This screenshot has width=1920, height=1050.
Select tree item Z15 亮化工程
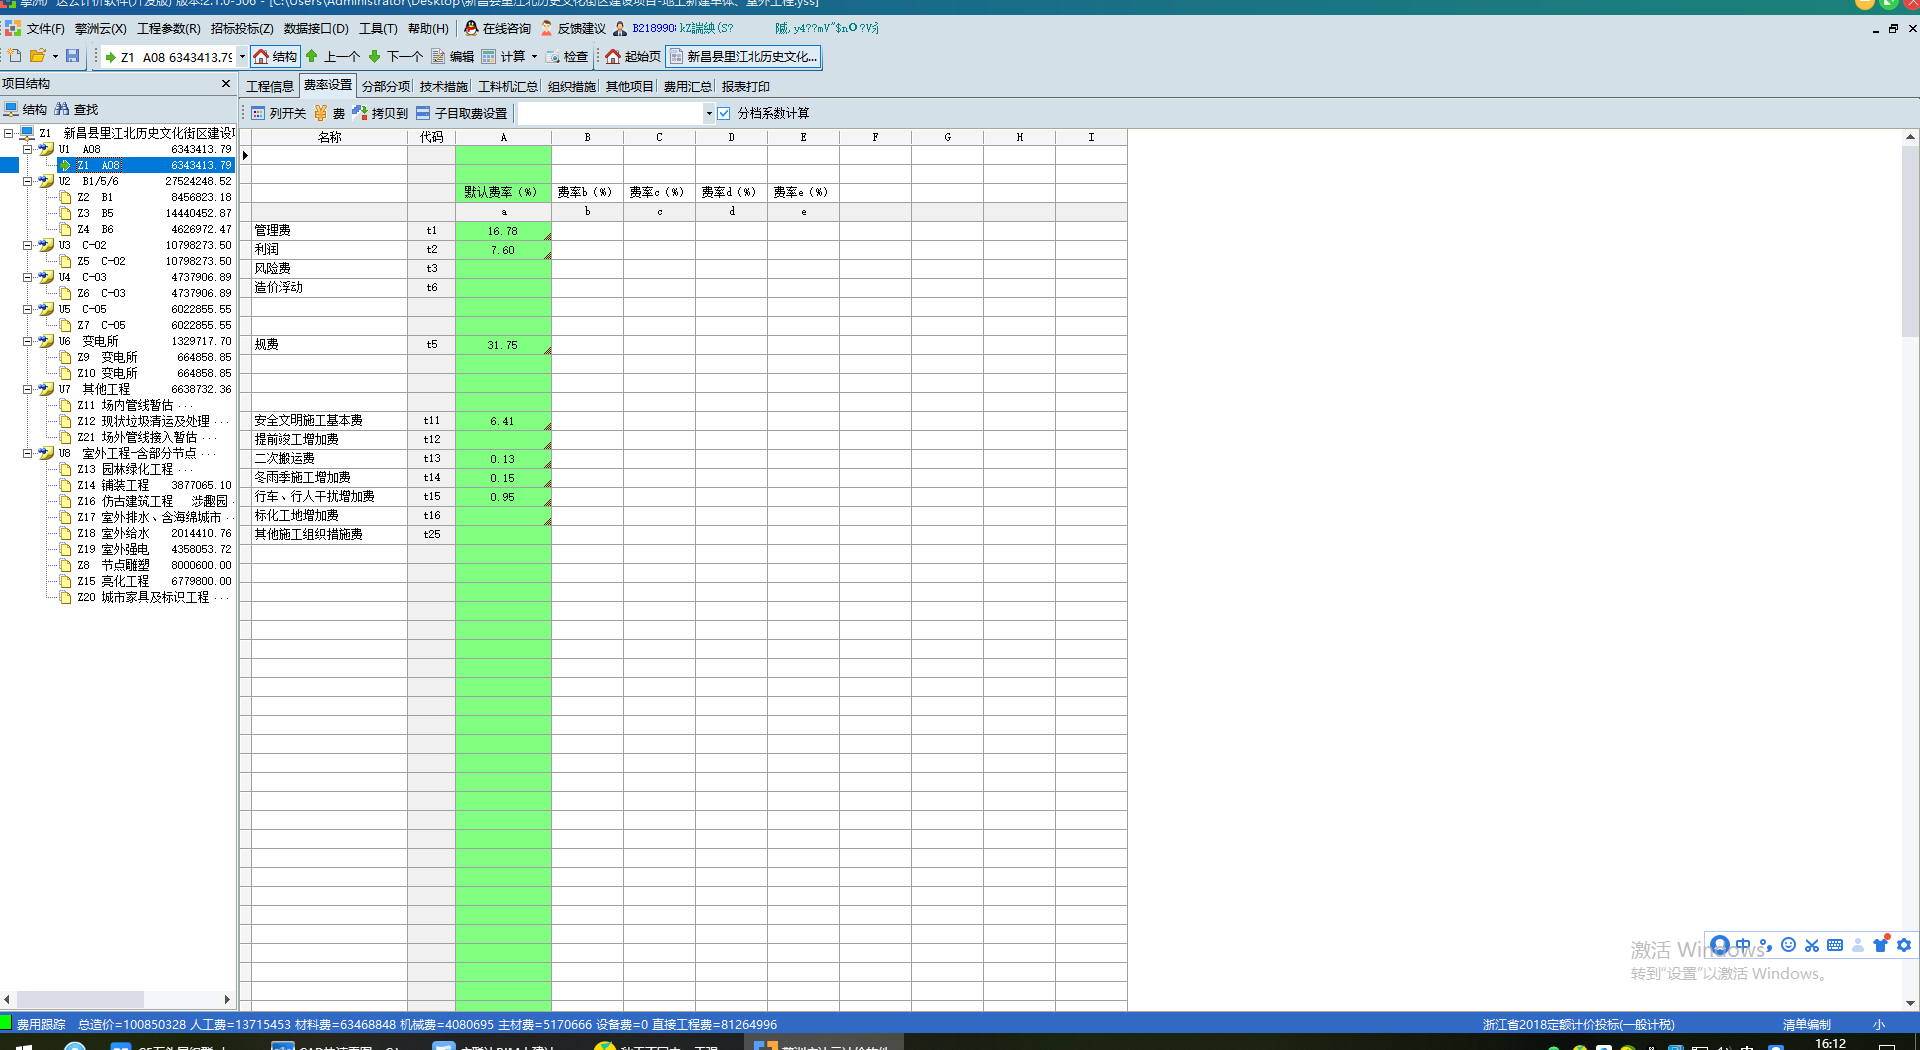pyautogui.click(x=146, y=581)
